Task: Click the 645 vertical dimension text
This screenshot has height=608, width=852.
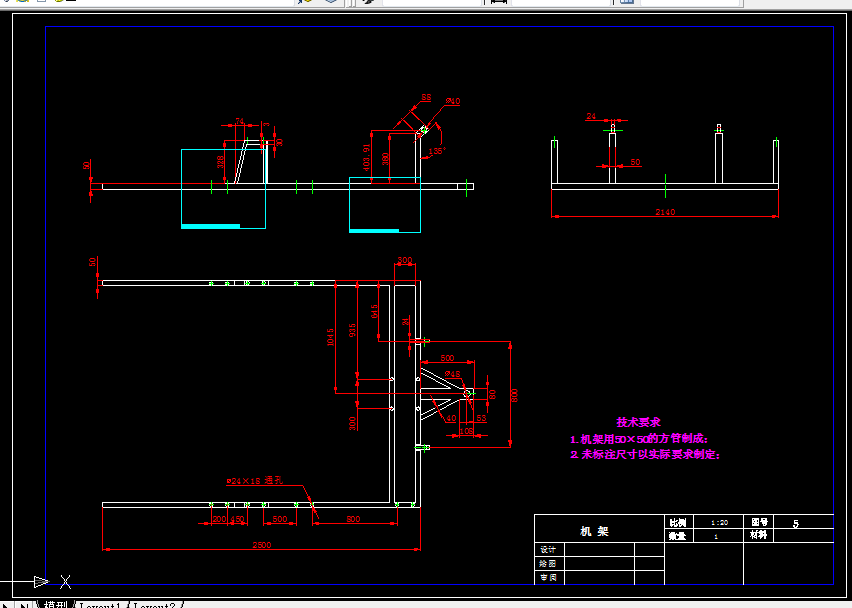Action: point(374,311)
